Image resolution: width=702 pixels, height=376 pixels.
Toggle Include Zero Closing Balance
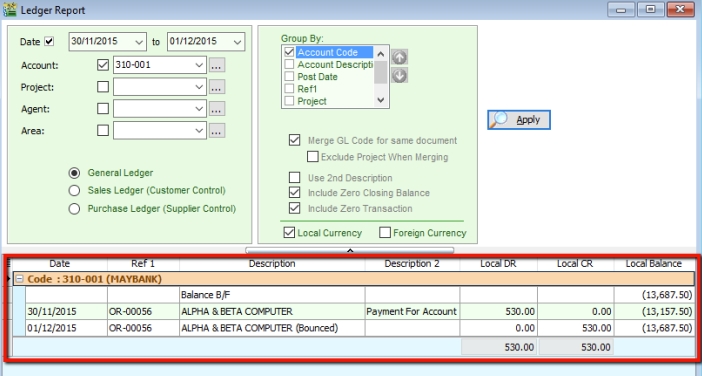click(x=295, y=193)
